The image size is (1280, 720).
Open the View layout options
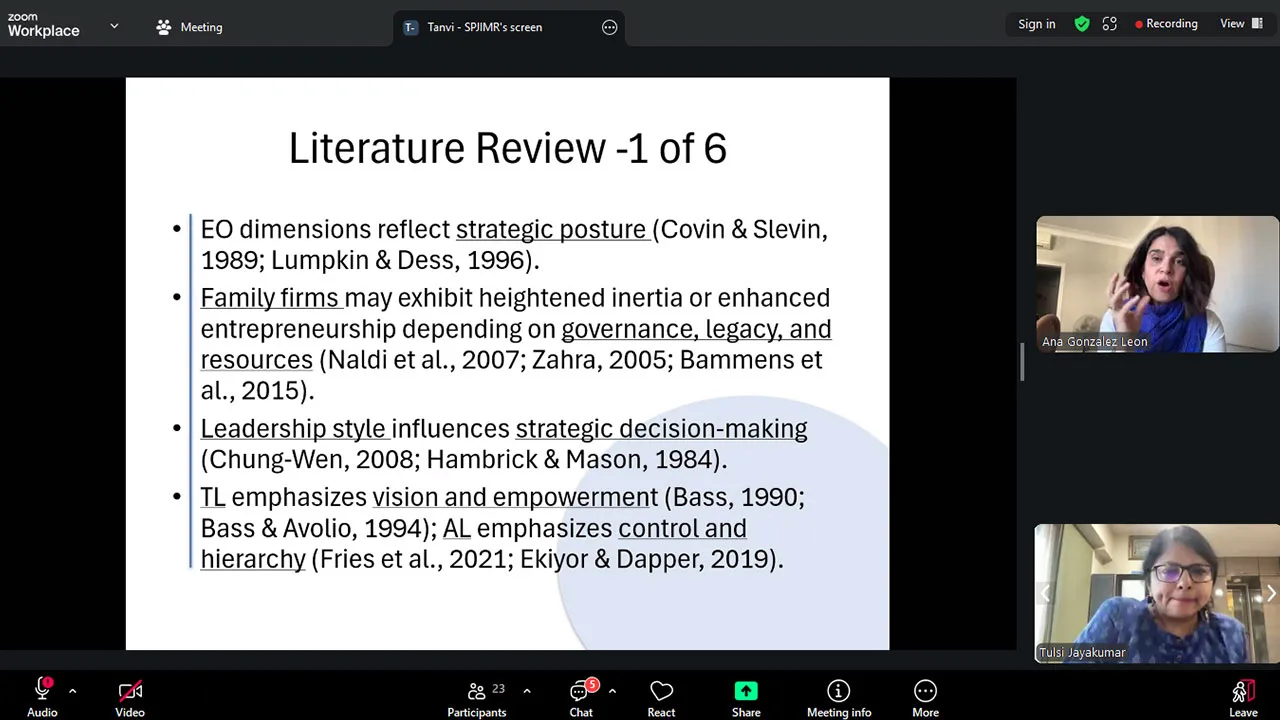tap(1241, 24)
